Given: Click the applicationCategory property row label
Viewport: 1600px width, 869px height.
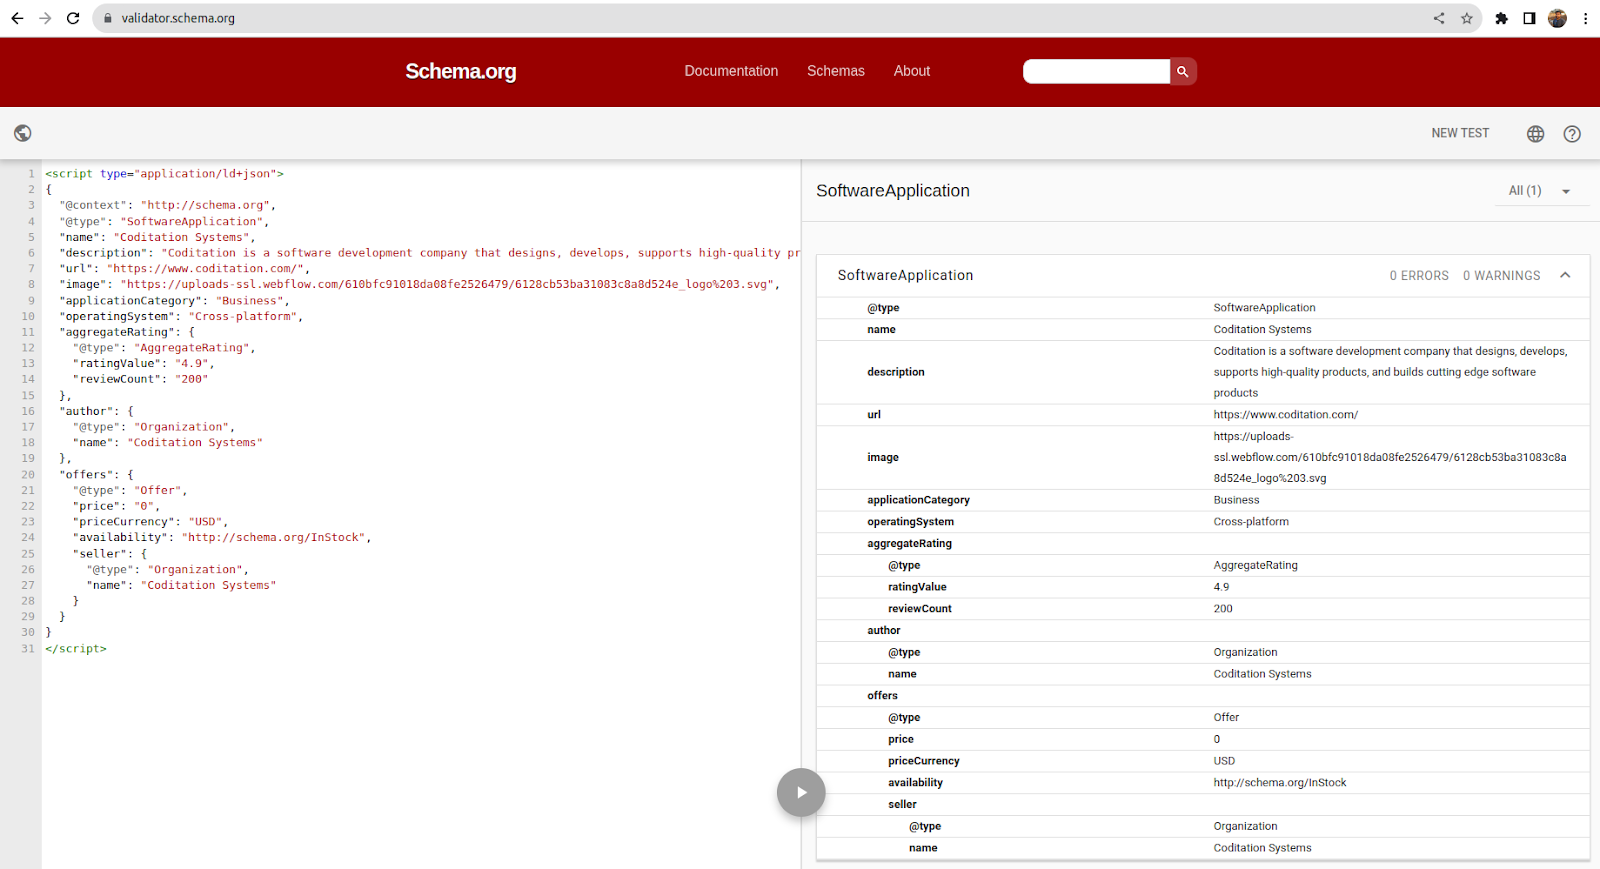Looking at the screenshot, I should [918, 500].
